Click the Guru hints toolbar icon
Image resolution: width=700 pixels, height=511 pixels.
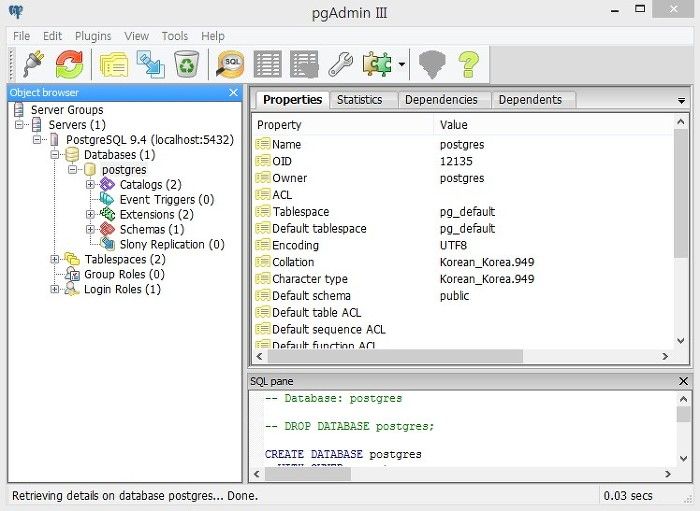pos(432,65)
